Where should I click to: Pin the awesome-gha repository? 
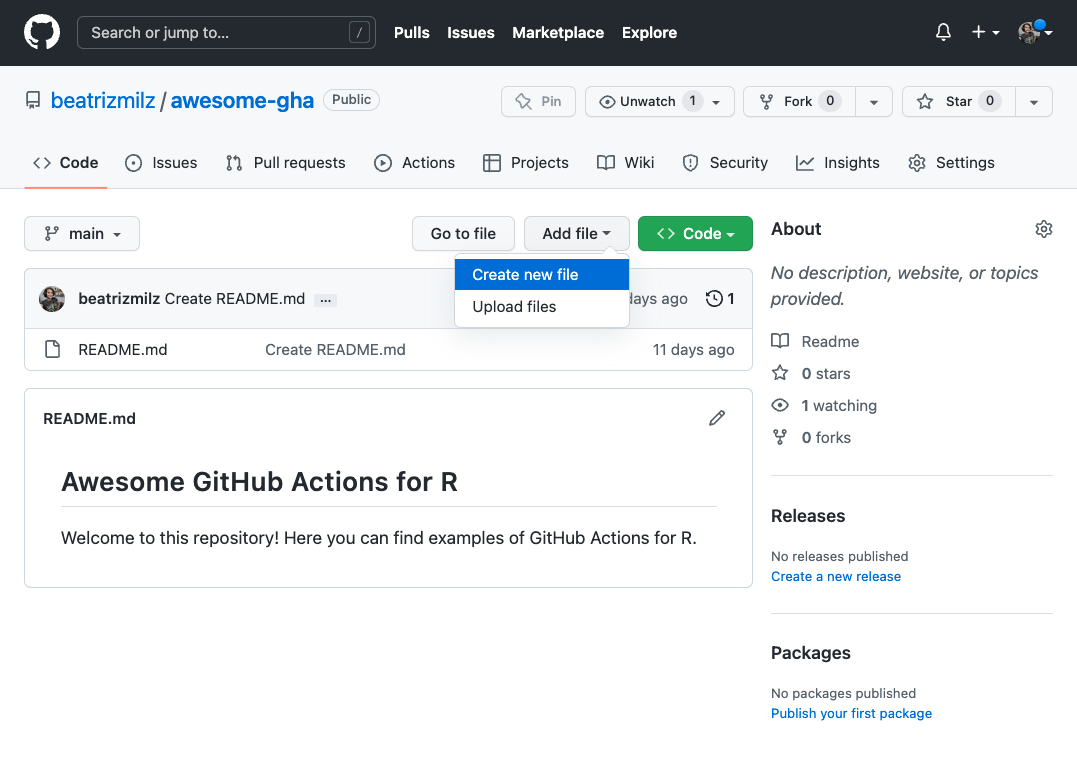(x=538, y=101)
